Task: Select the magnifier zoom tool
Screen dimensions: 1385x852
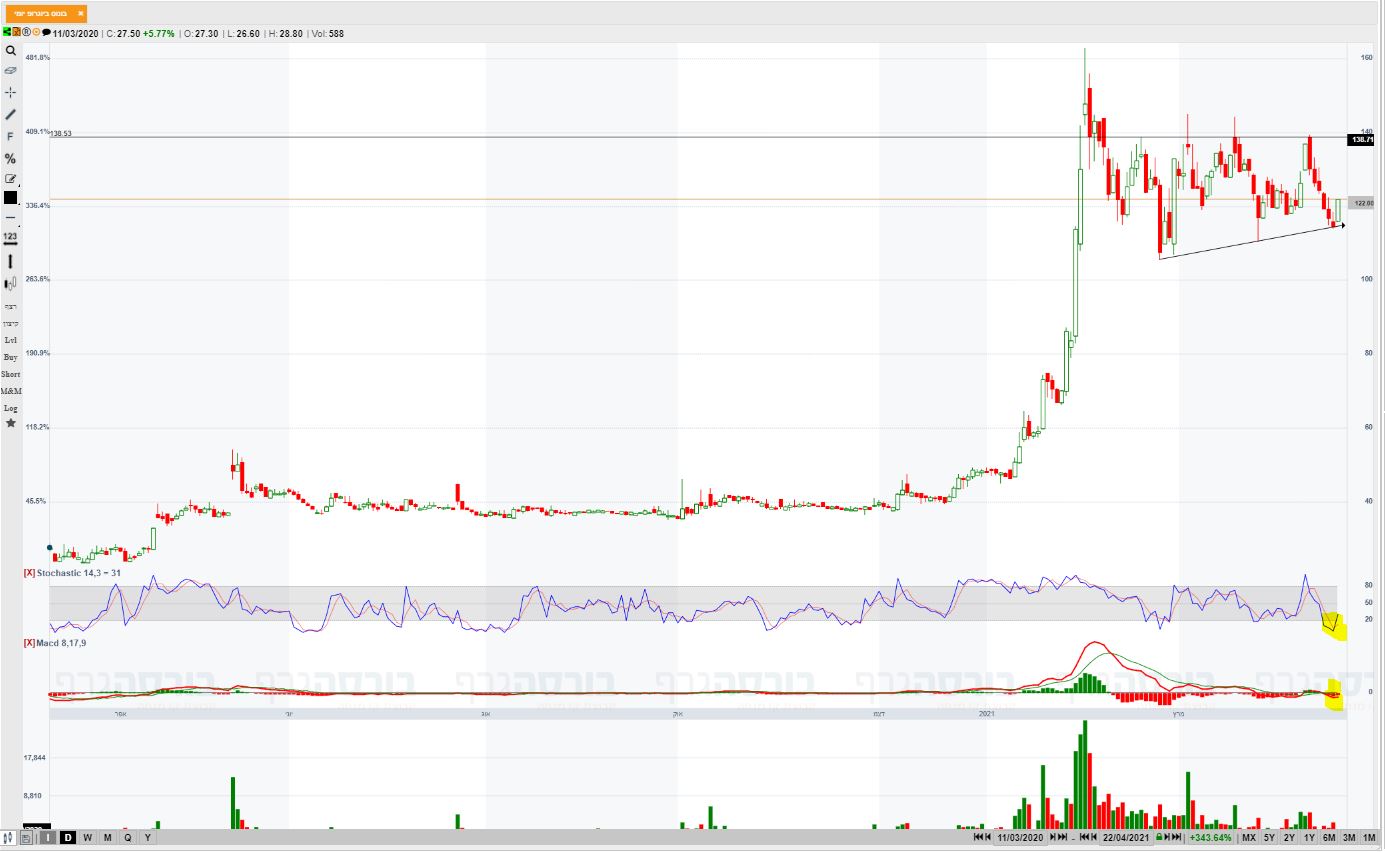Action: 11,50
